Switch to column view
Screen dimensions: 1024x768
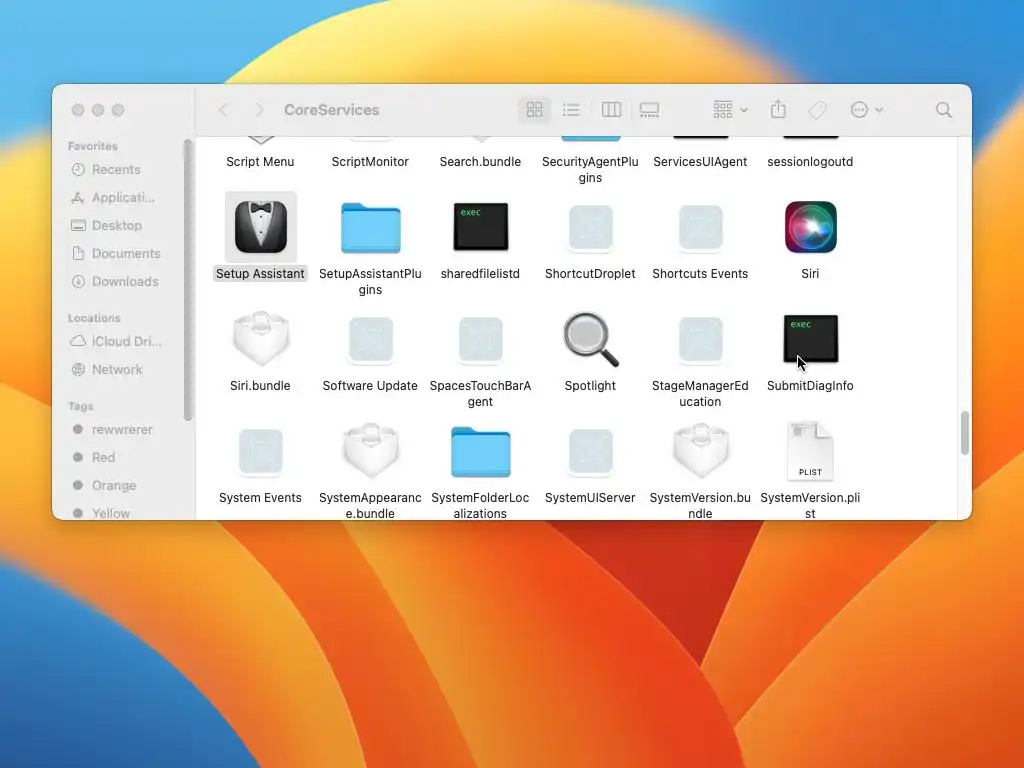coord(611,110)
